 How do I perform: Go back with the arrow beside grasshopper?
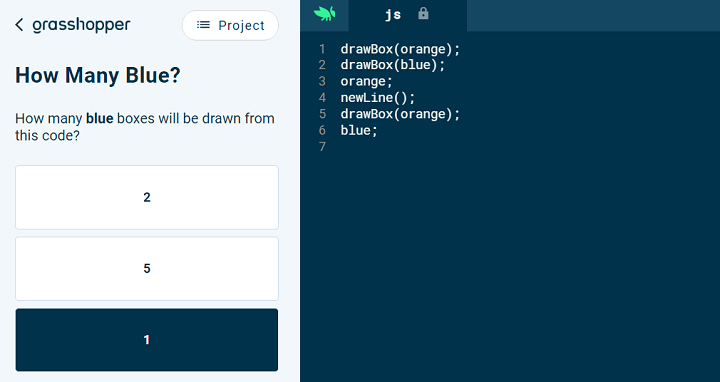19,25
